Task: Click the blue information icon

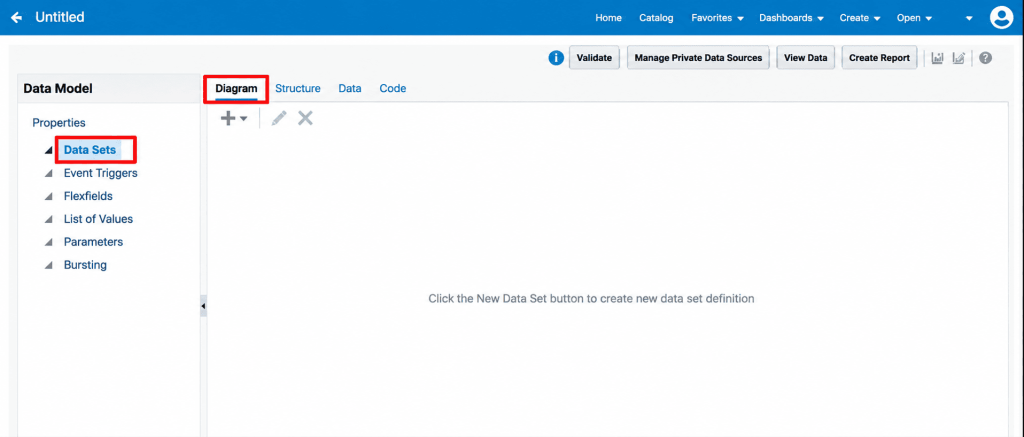Action: (556, 58)
